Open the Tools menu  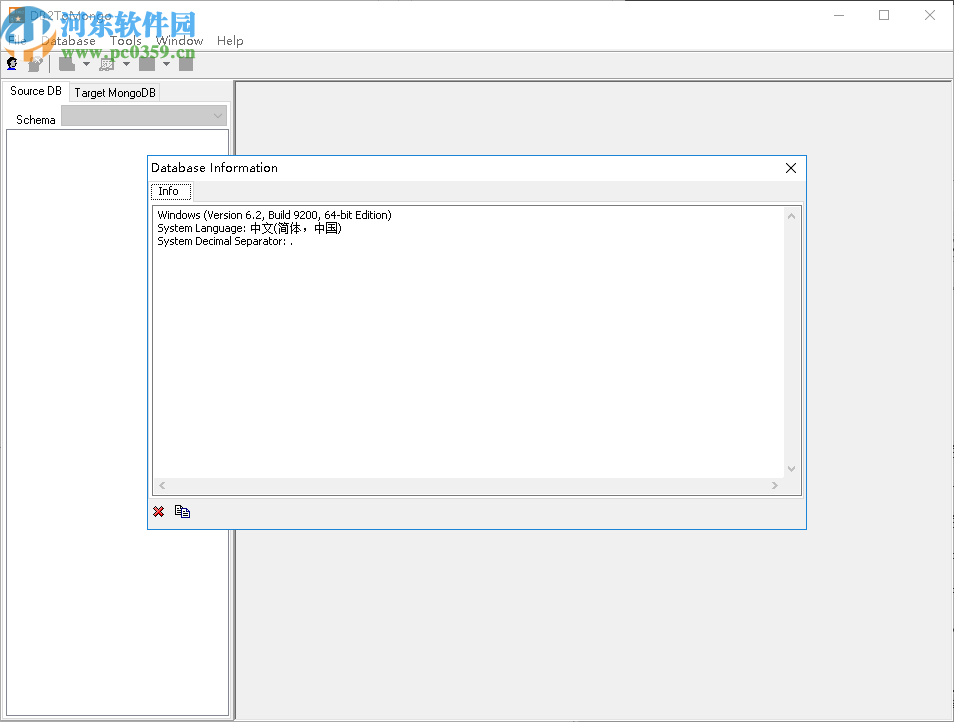[x=126, y=41]
